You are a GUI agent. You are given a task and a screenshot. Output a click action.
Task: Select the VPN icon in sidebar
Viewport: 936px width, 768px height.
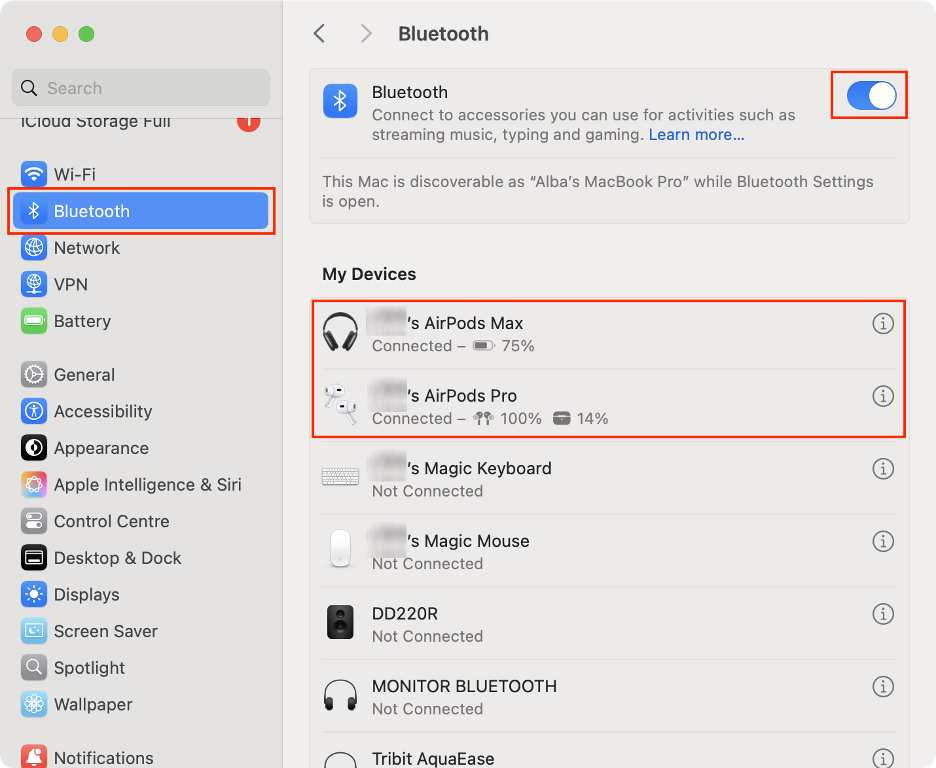(34, 284)
